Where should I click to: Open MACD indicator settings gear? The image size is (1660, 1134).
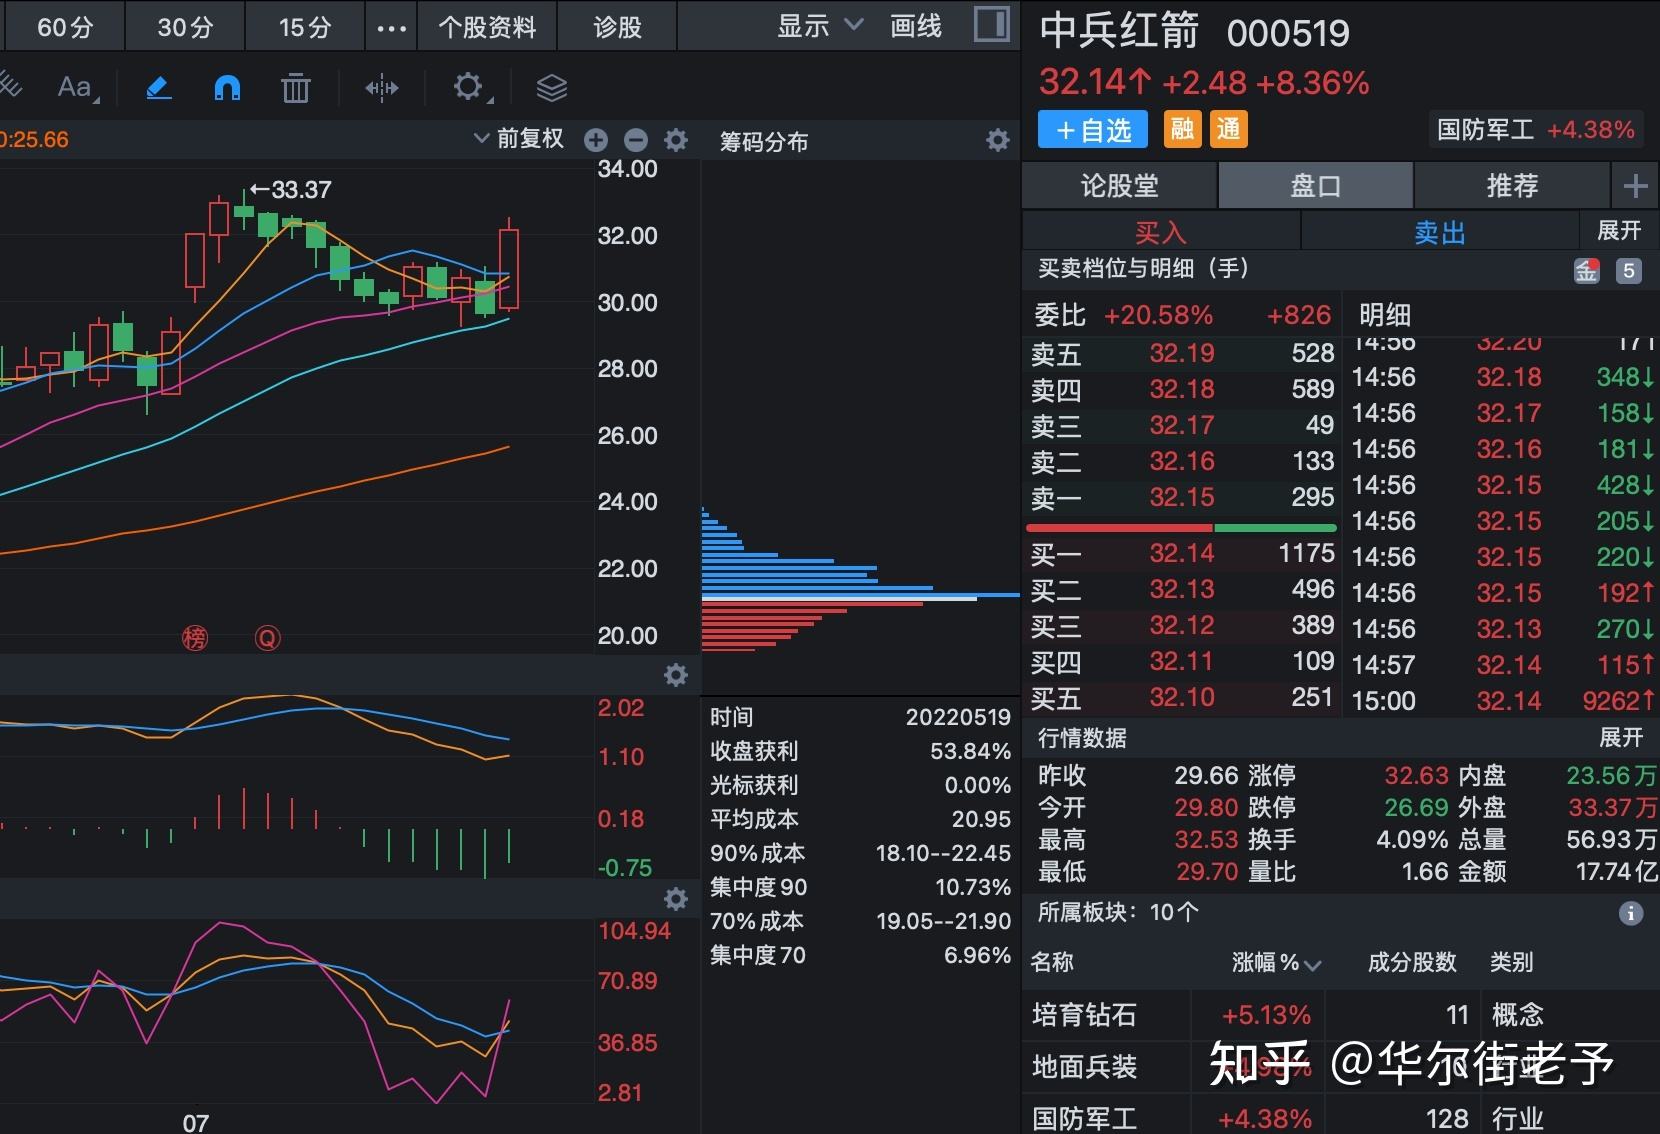click(x=676, y=675)
